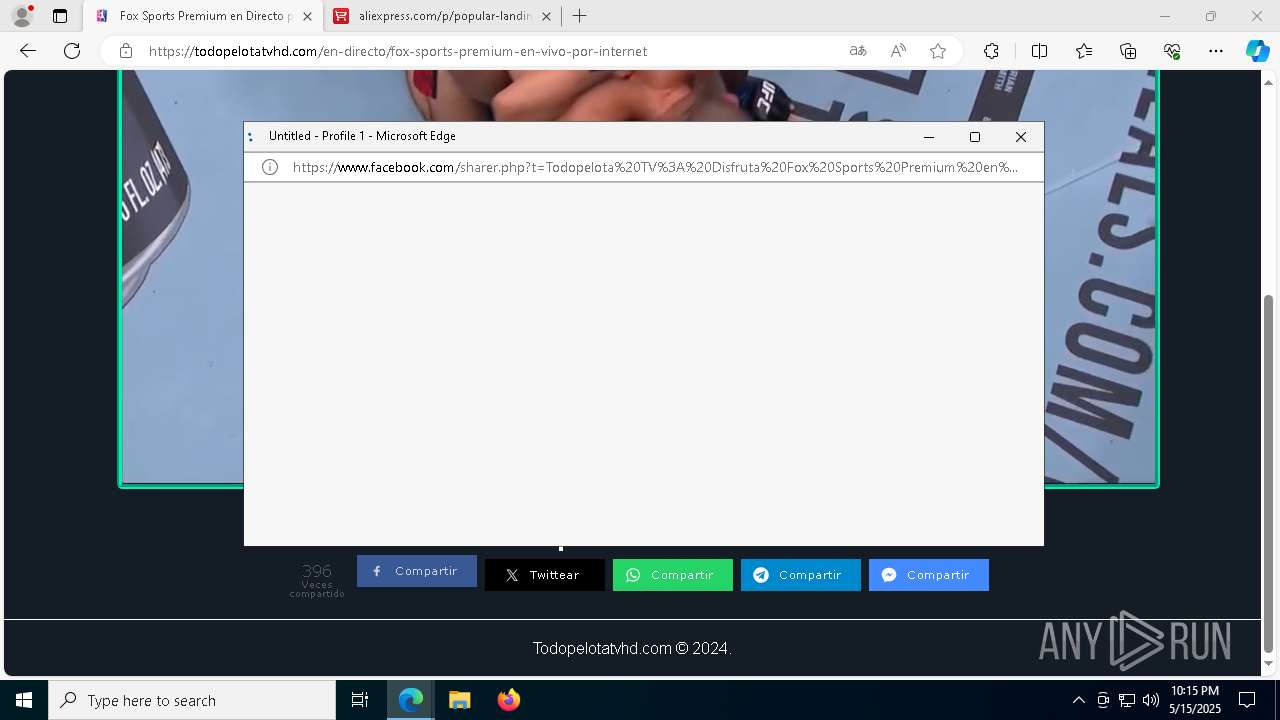Image resolution: width=1280 pixels, height=720 pixels.
Task: Maximize the Untitled Edge popup window
Action: coord(975,137)
